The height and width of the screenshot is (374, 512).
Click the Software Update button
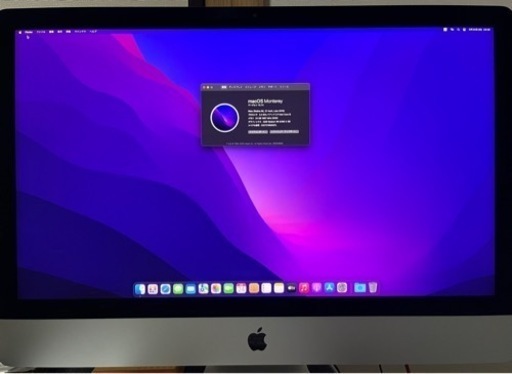pos(284,132)
